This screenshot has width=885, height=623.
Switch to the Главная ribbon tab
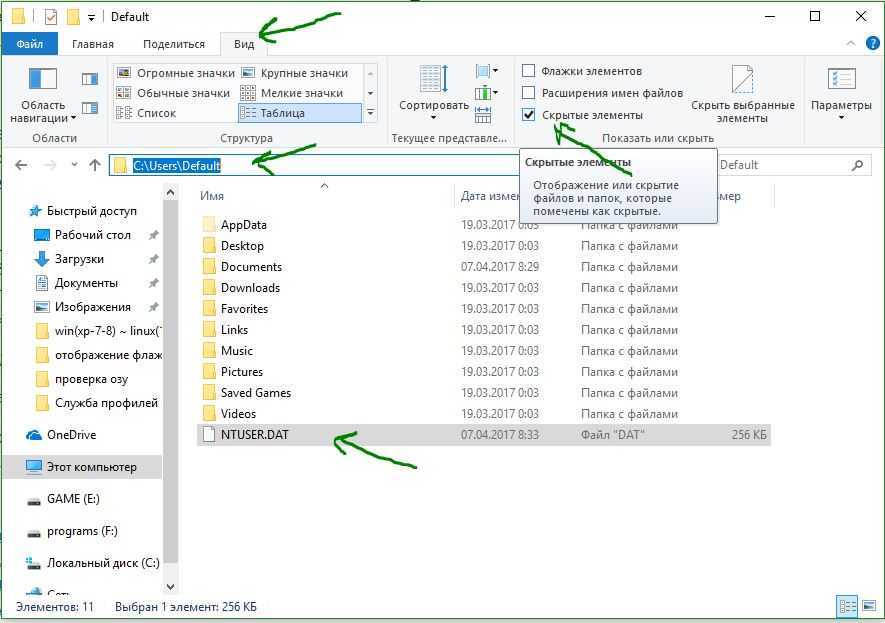(x=92, y=44)
